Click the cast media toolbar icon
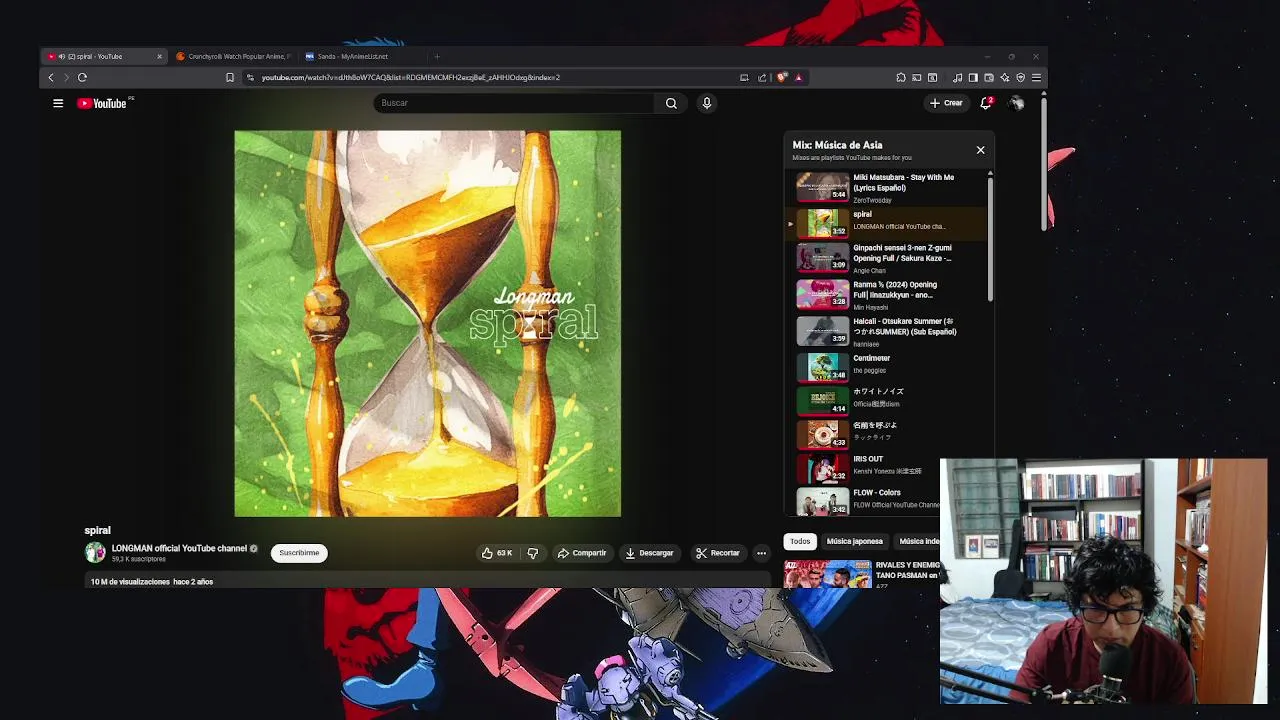This screenshot has height=720, width=1280. tap(917, 77)
